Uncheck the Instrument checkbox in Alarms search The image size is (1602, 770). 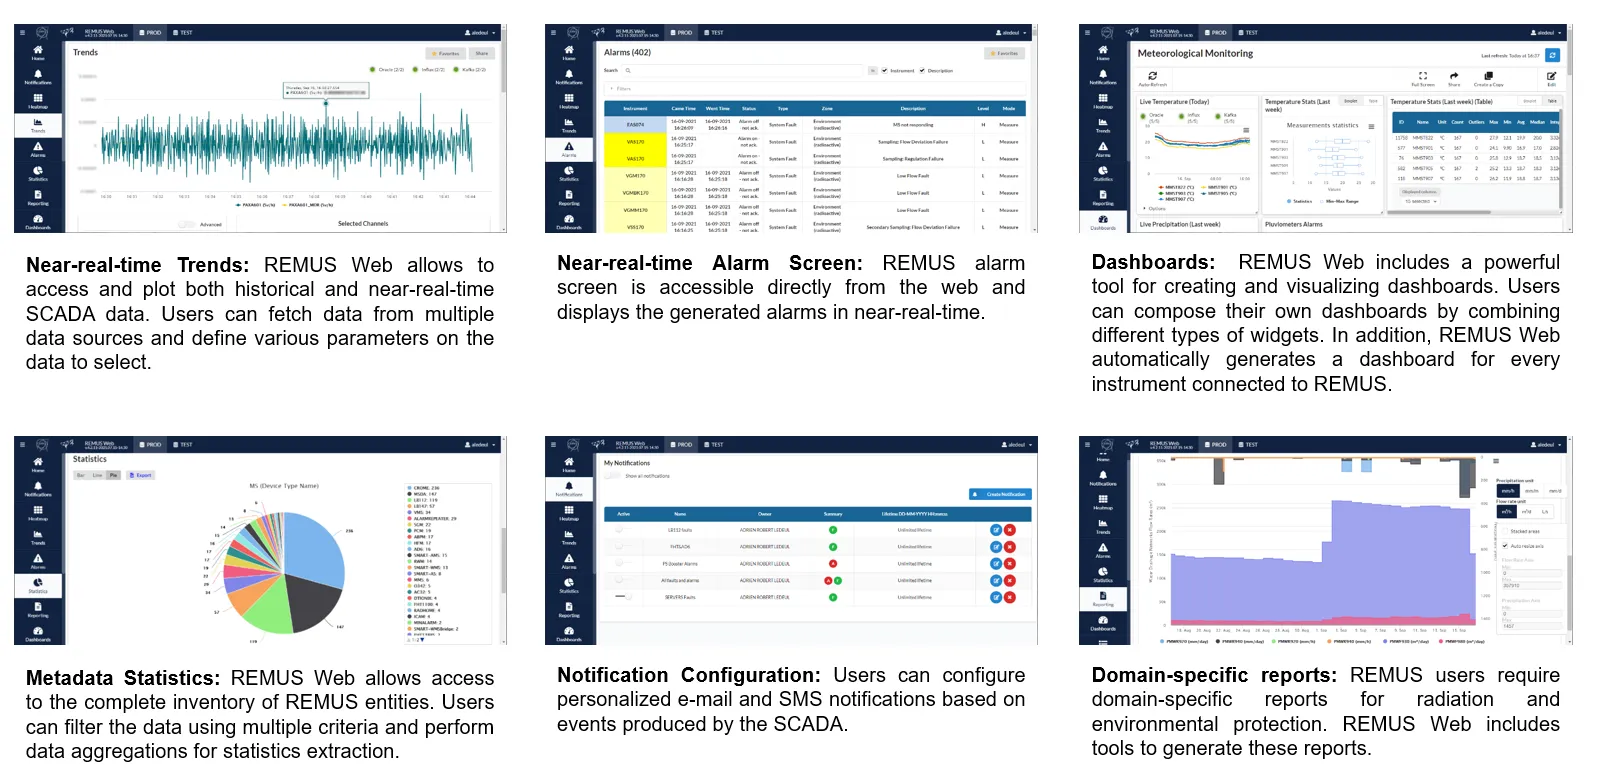tap(884, 71)
